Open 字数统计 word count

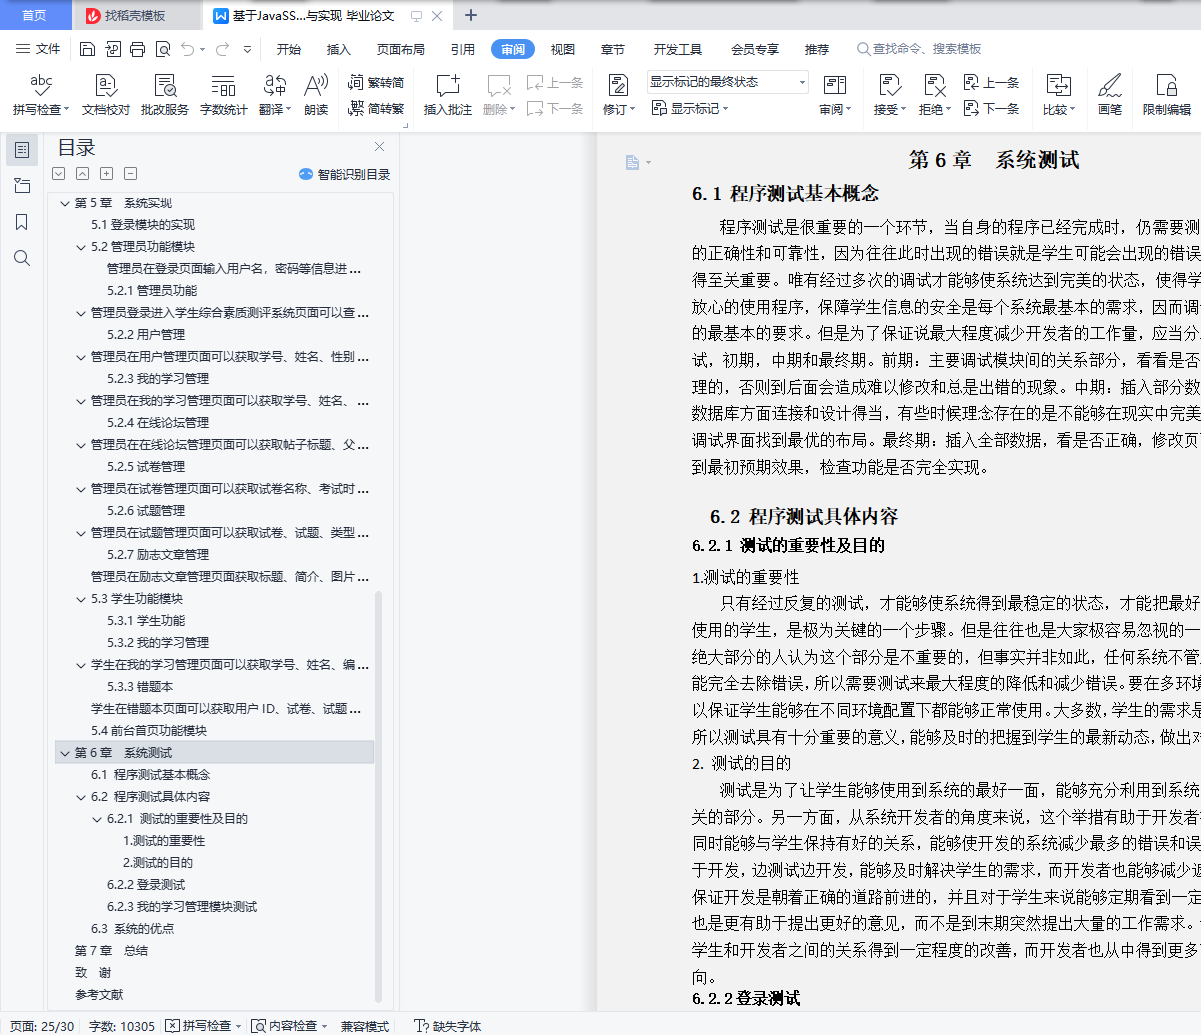[224, 95]
